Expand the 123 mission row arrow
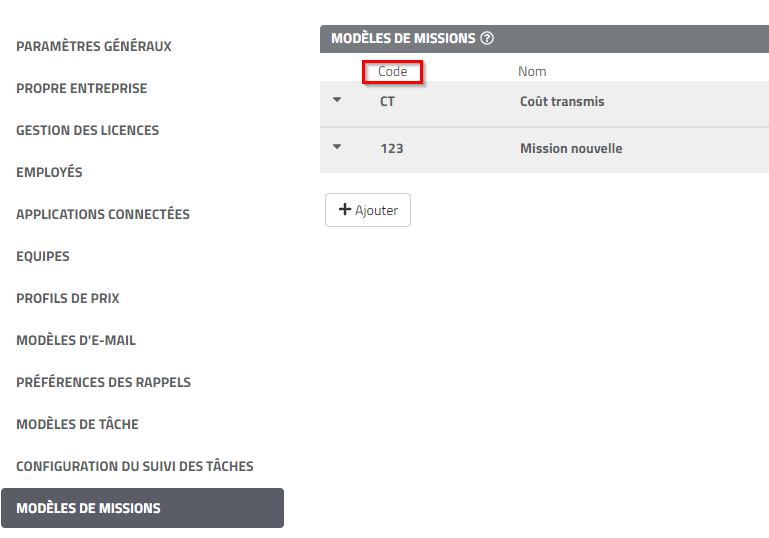Viewport: 769px width, 538px height. pos(337,147)
